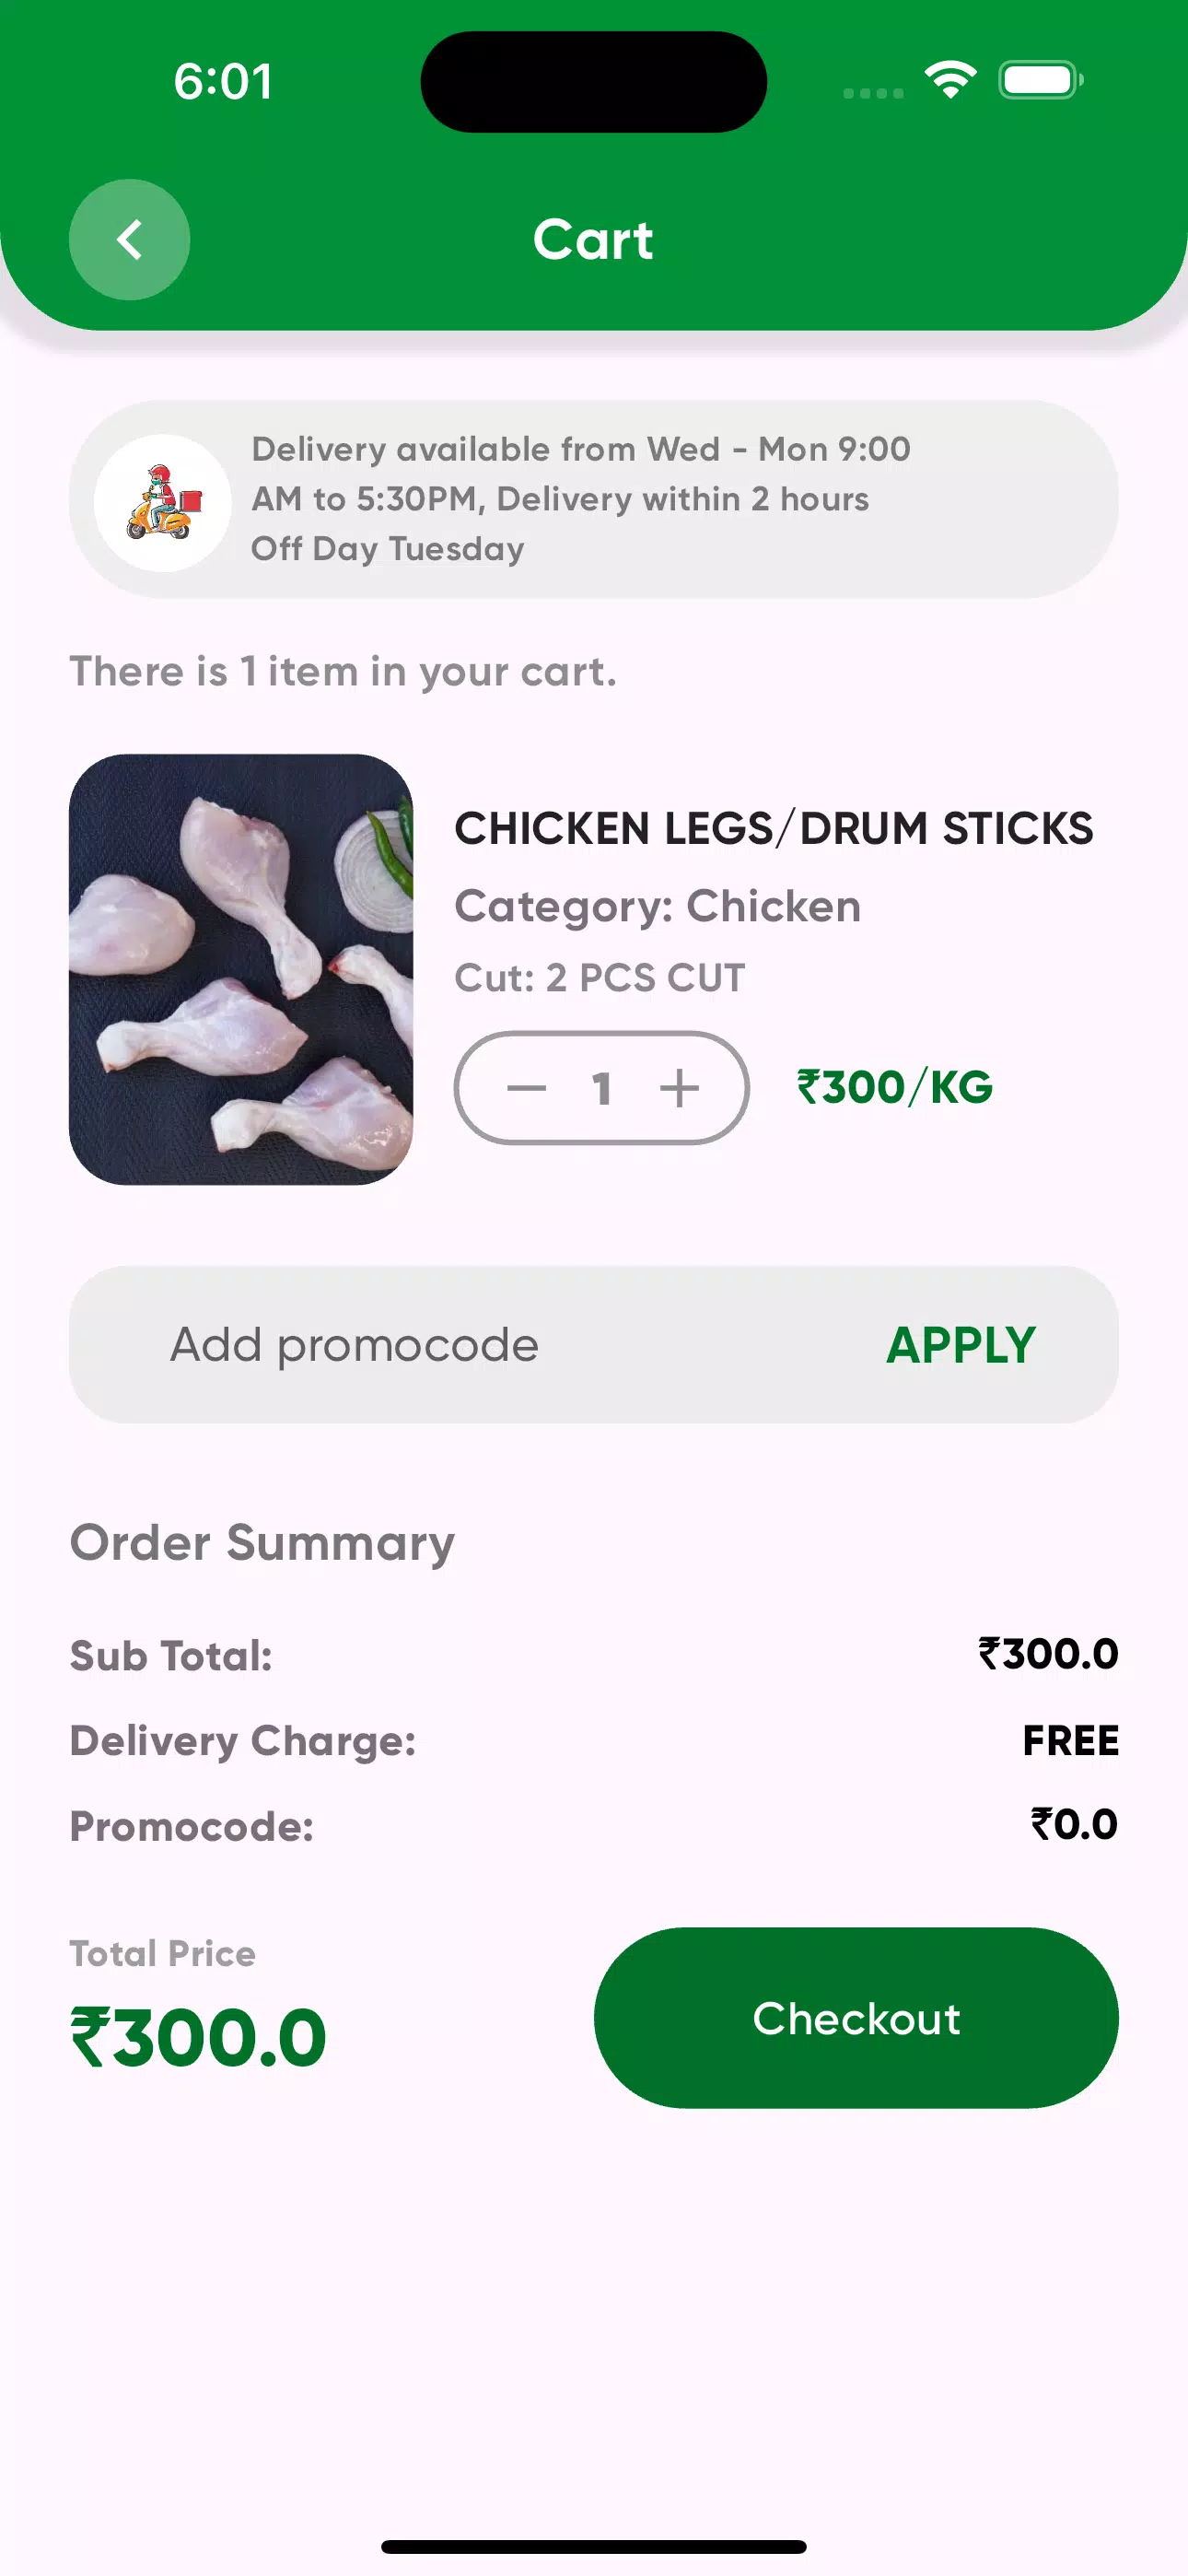Open the chicken drumsticks product image
Image resolution: width=1188 pixels, height=2576 pixels.
pyautogui.click(x=241, y=969)
